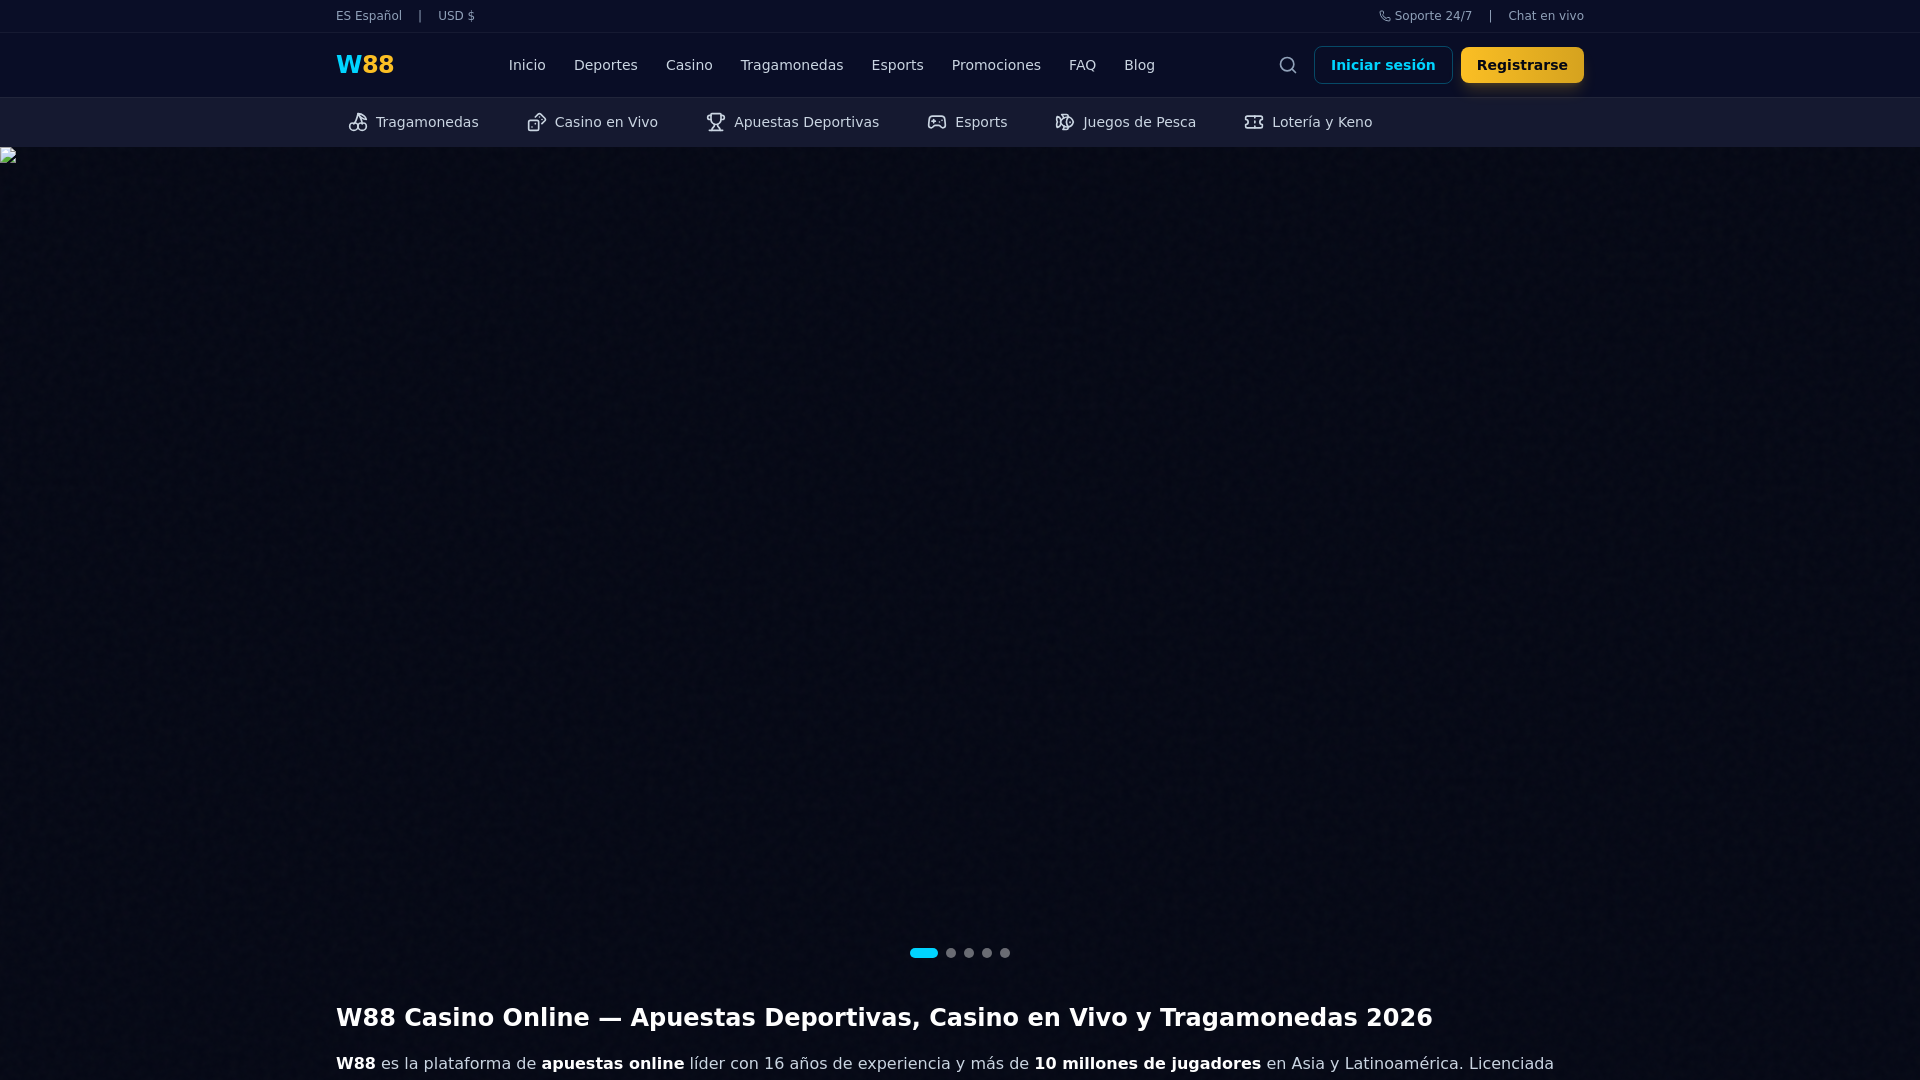Select the fifth carousel slide dot

coord(1005,953)
